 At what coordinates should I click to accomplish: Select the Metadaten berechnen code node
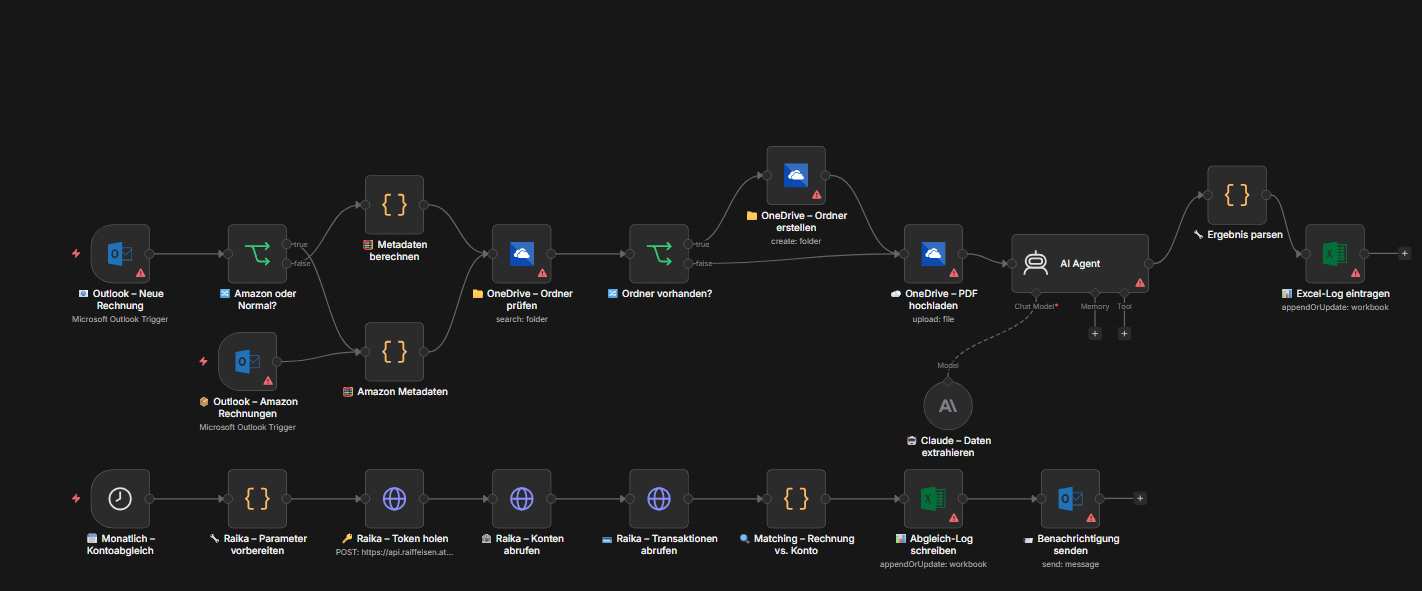click(394, 205)
